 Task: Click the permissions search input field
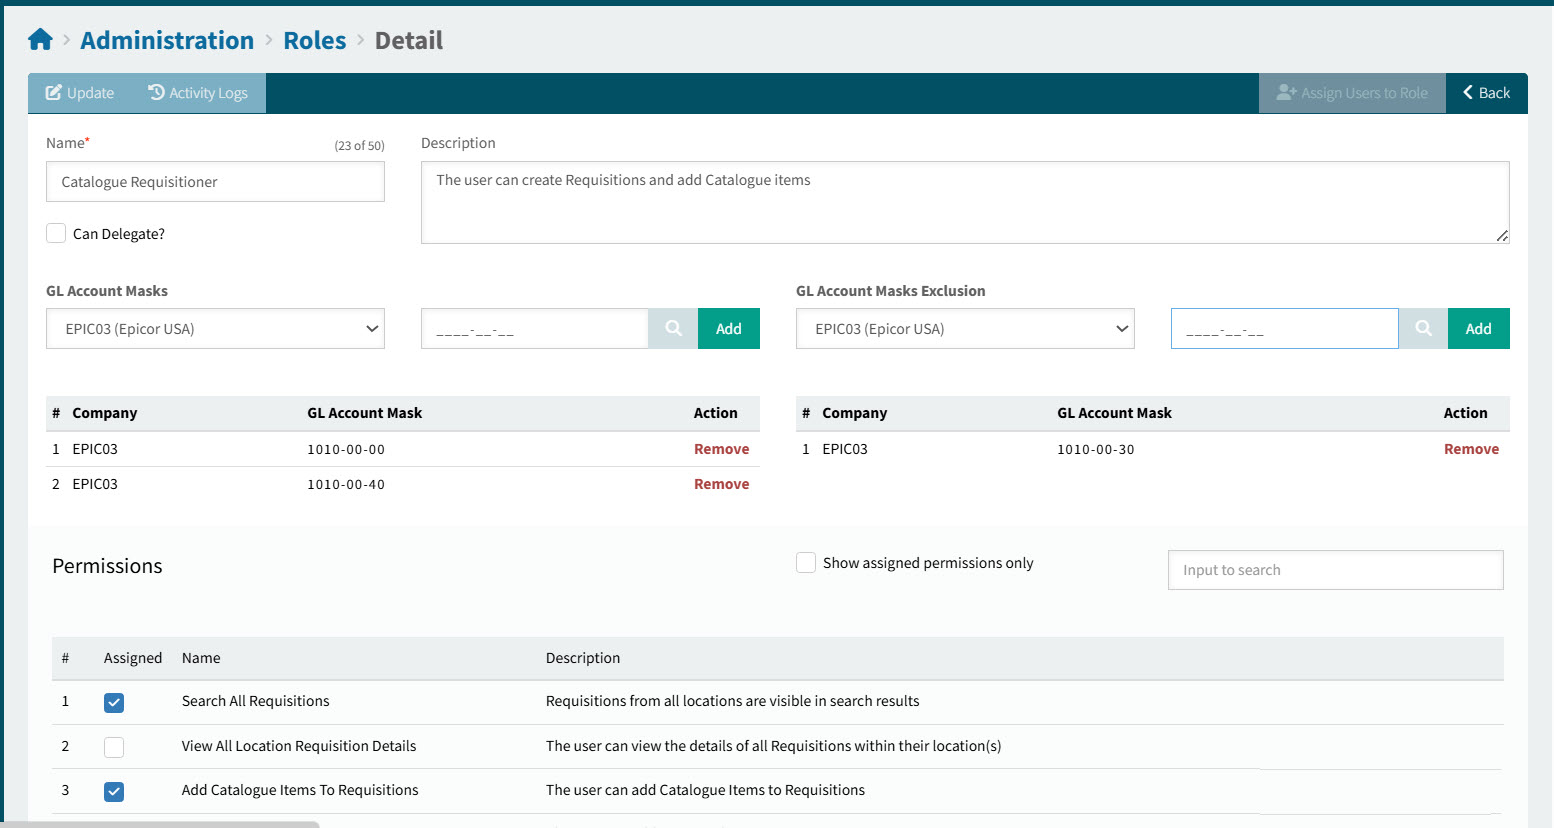tap(1335, 570)
